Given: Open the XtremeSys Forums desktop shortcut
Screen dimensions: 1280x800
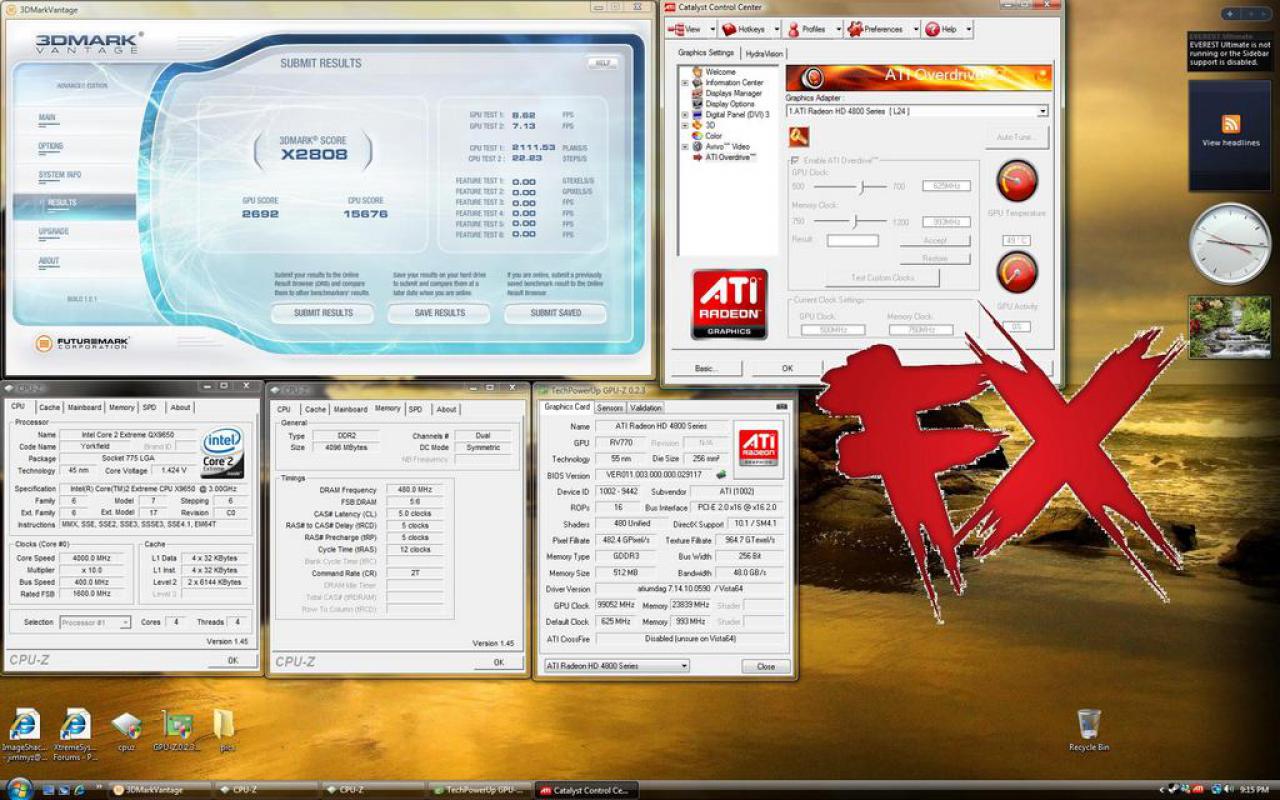Looking at the screenshot, I should [75, 735].
